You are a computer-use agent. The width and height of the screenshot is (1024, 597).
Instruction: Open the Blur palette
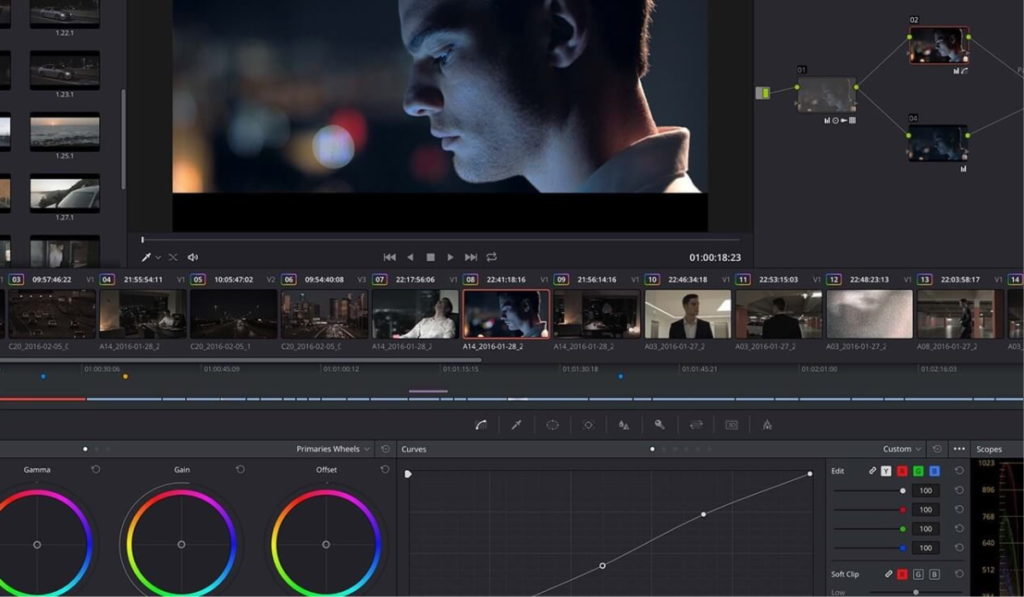point(624,425)
